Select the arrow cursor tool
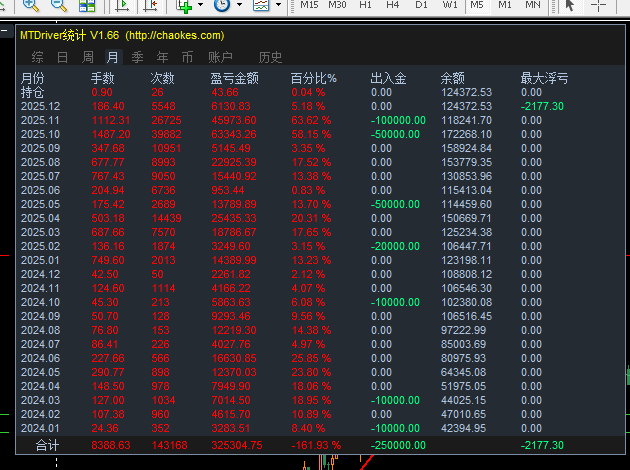The image size is (630, 470). [x=570, y=5]
